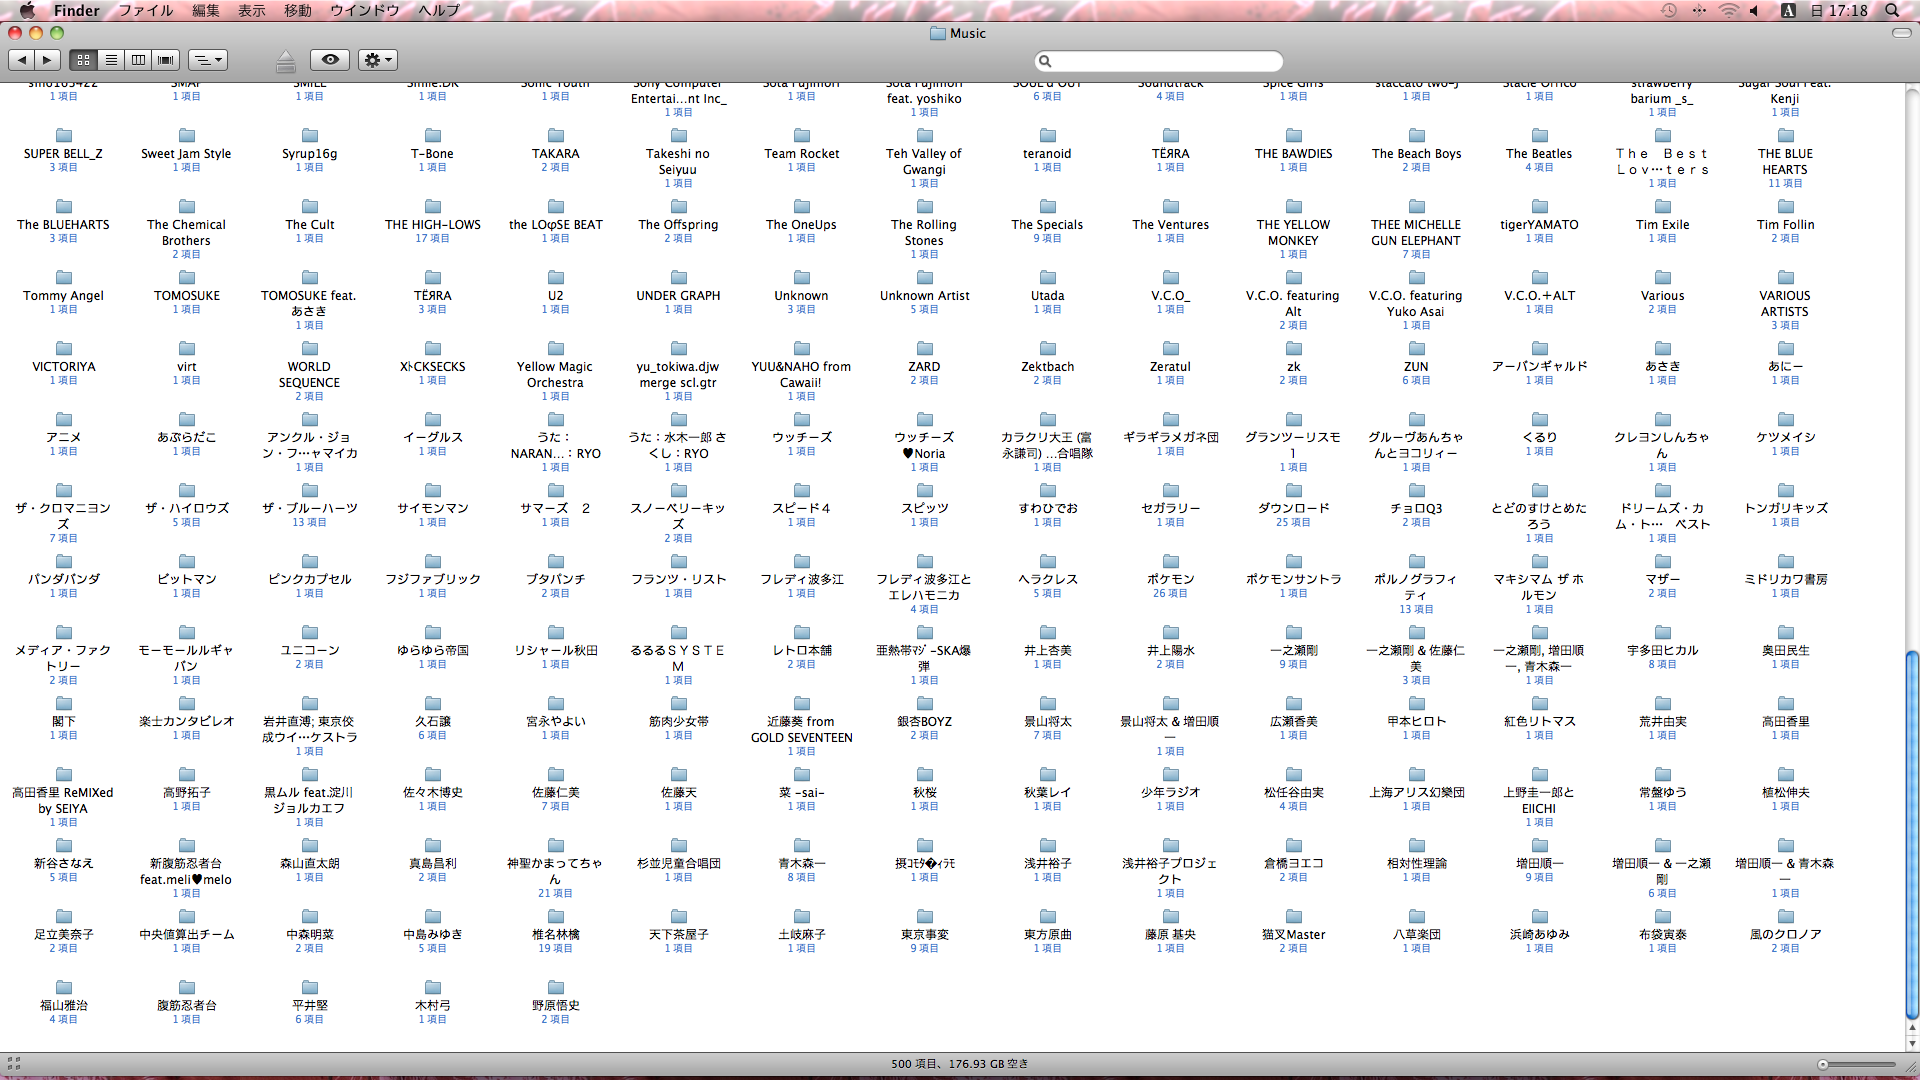Viewport: 1920px width, 1080px height.
Task: Toggle the toolbar with the top-right pill button
Action: [1901, 33]
